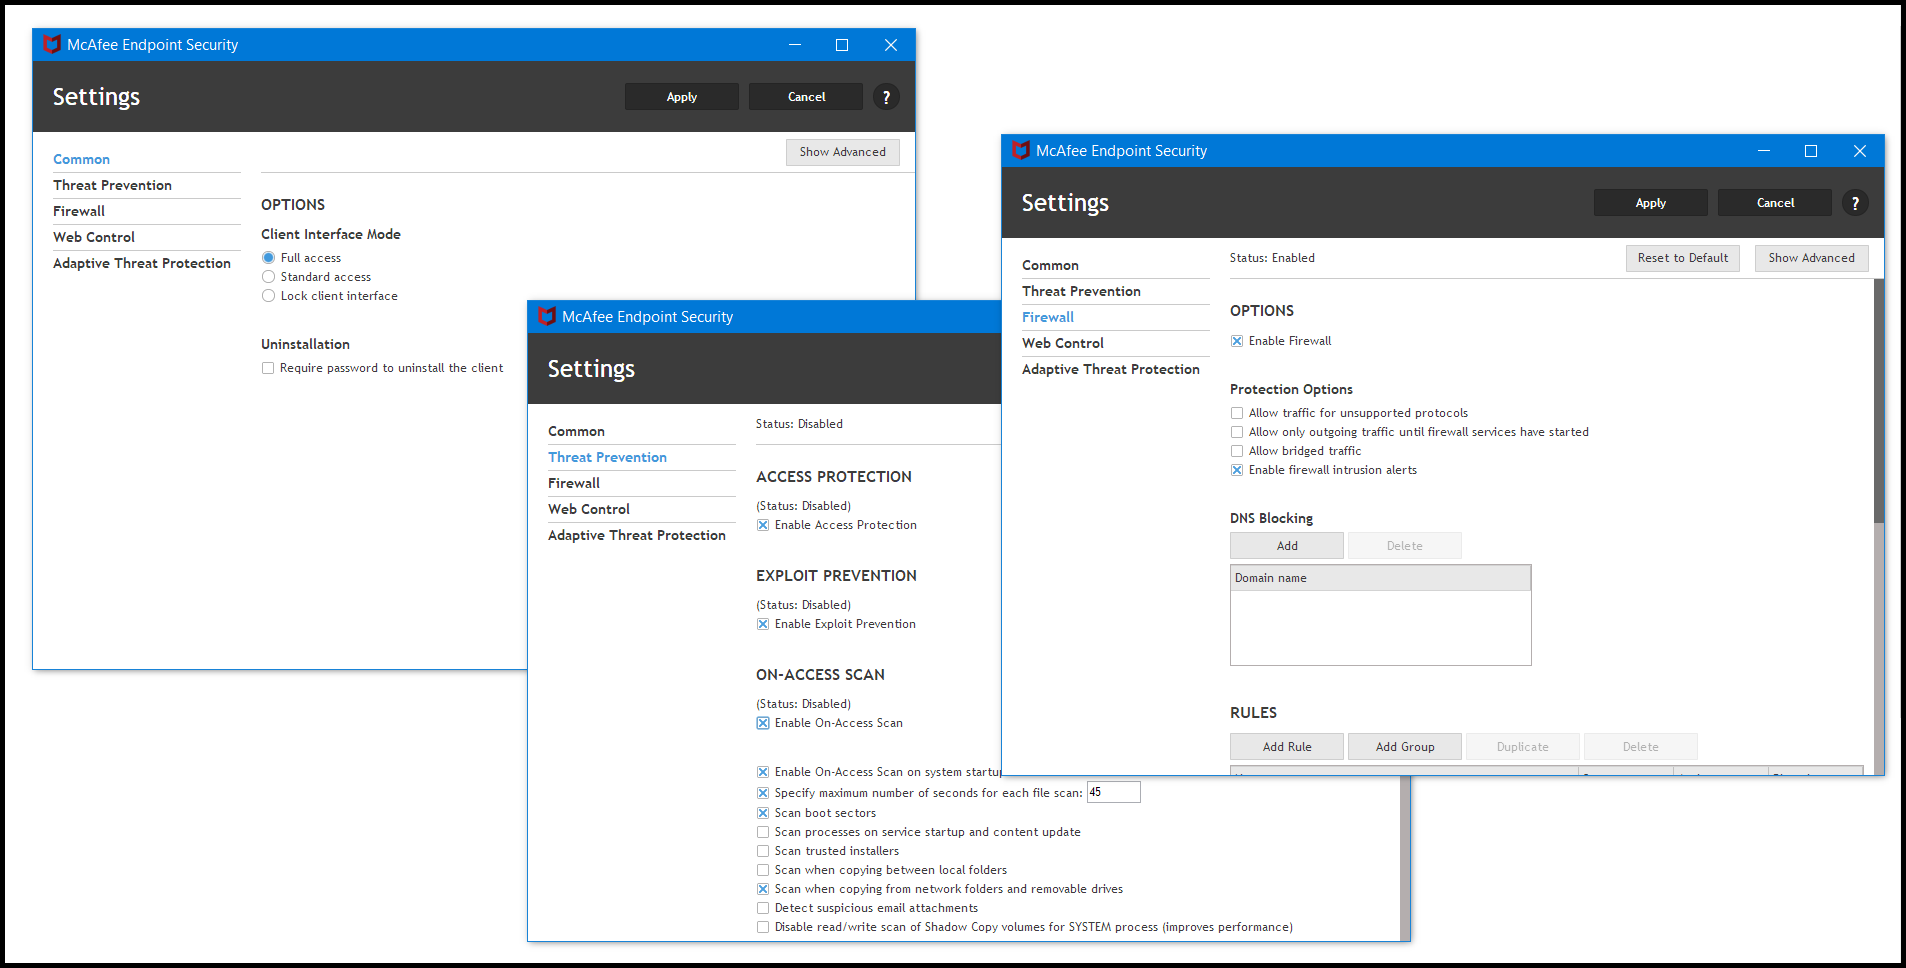Check Scan when copying between local folders

coord(763,870)
